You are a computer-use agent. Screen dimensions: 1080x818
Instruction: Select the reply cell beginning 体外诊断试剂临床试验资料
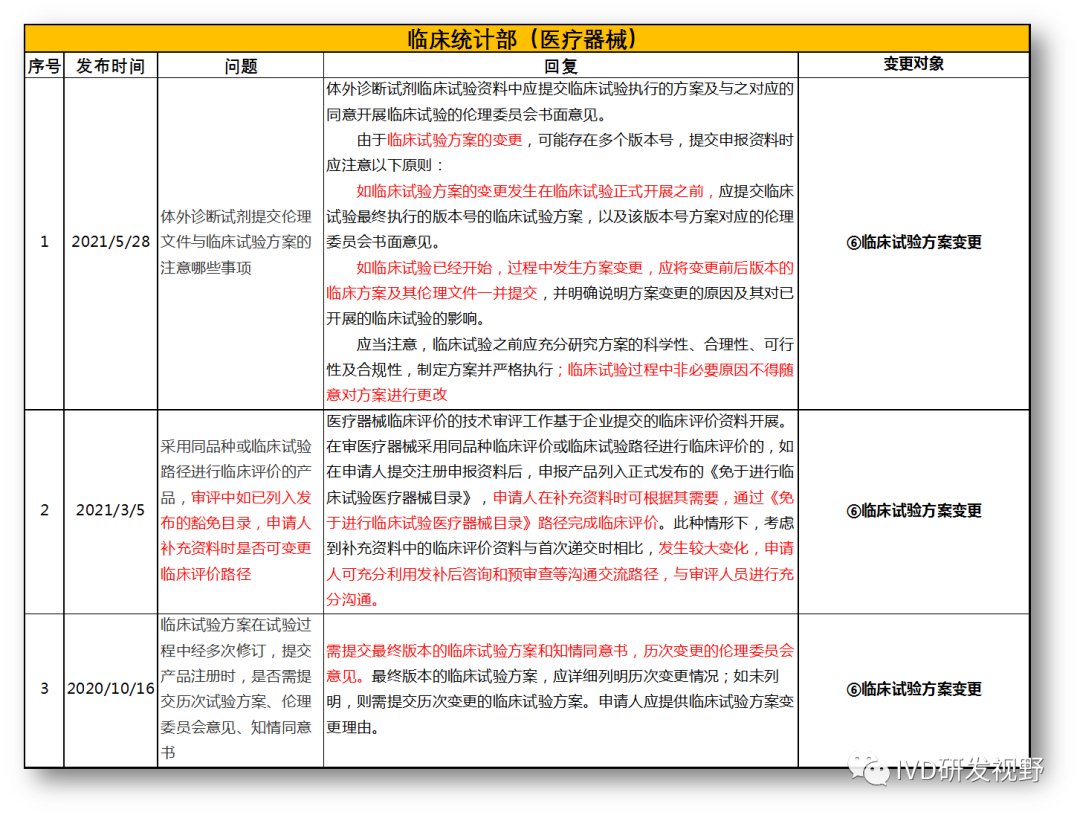click(x=560, y=242)
